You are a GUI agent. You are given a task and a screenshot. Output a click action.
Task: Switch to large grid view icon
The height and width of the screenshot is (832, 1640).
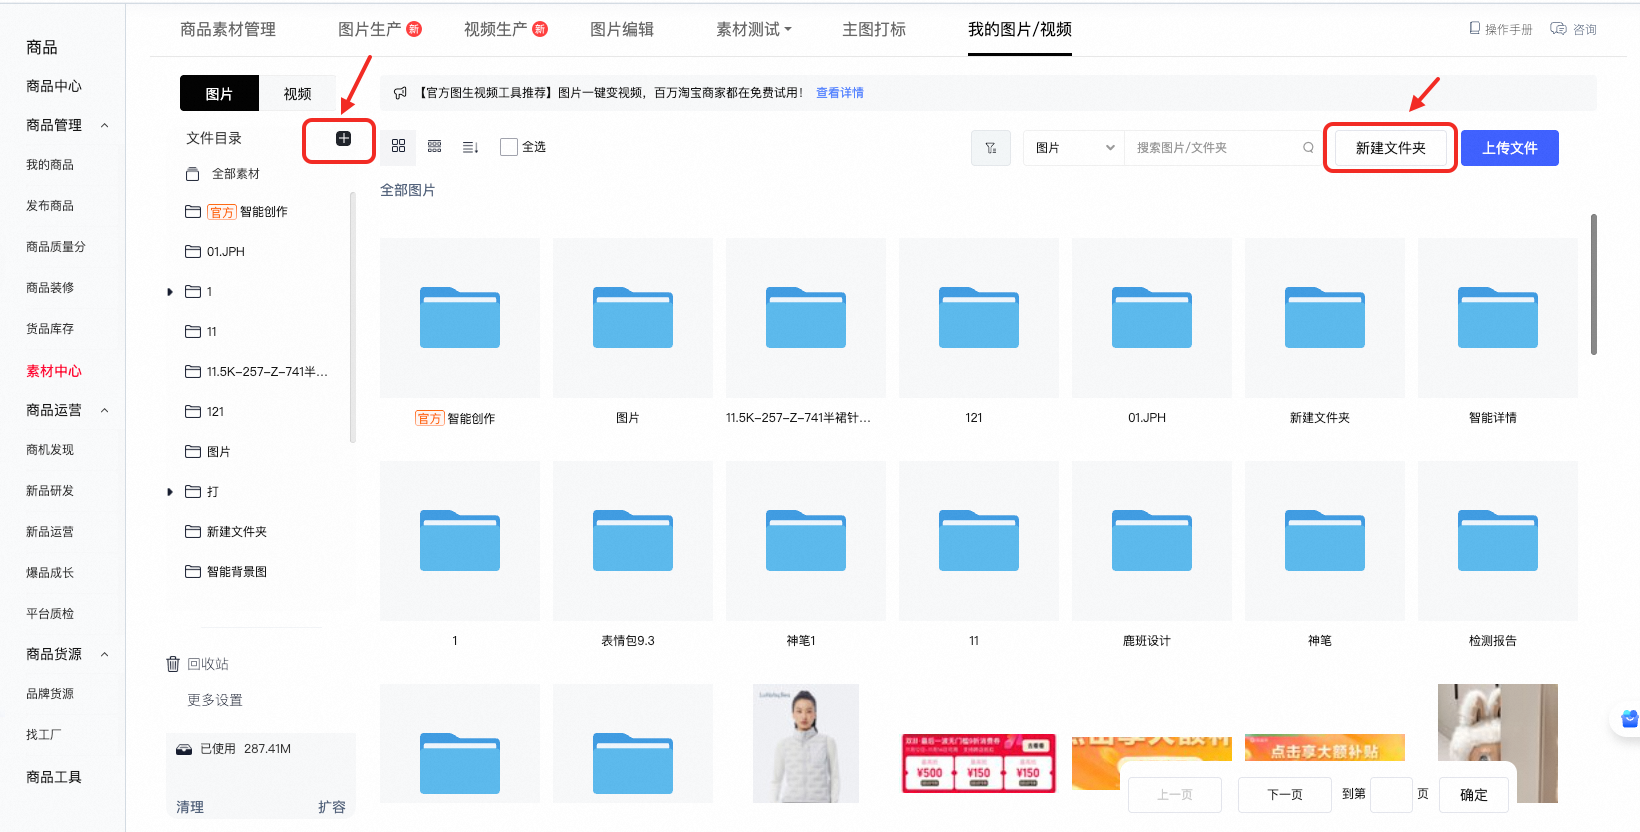coord(398,146)
